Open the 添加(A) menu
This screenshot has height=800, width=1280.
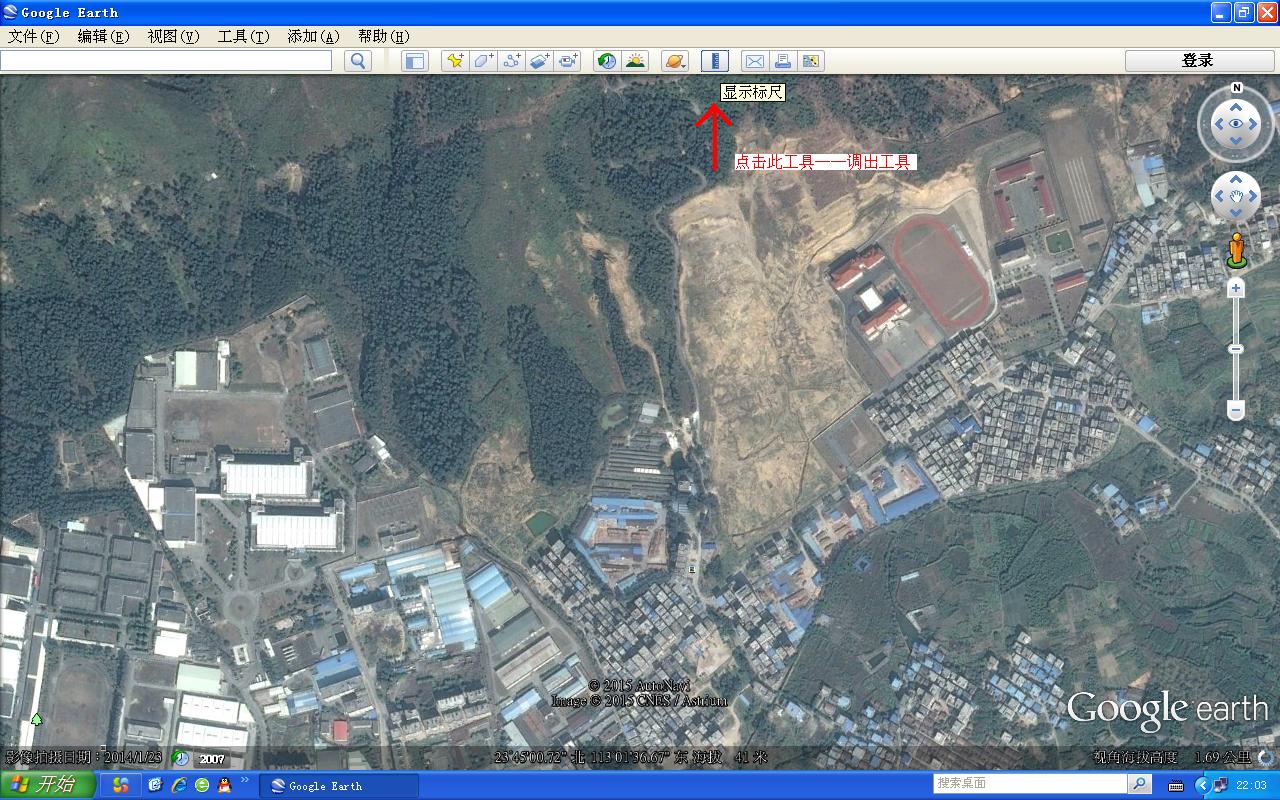[x=313, y=36]
